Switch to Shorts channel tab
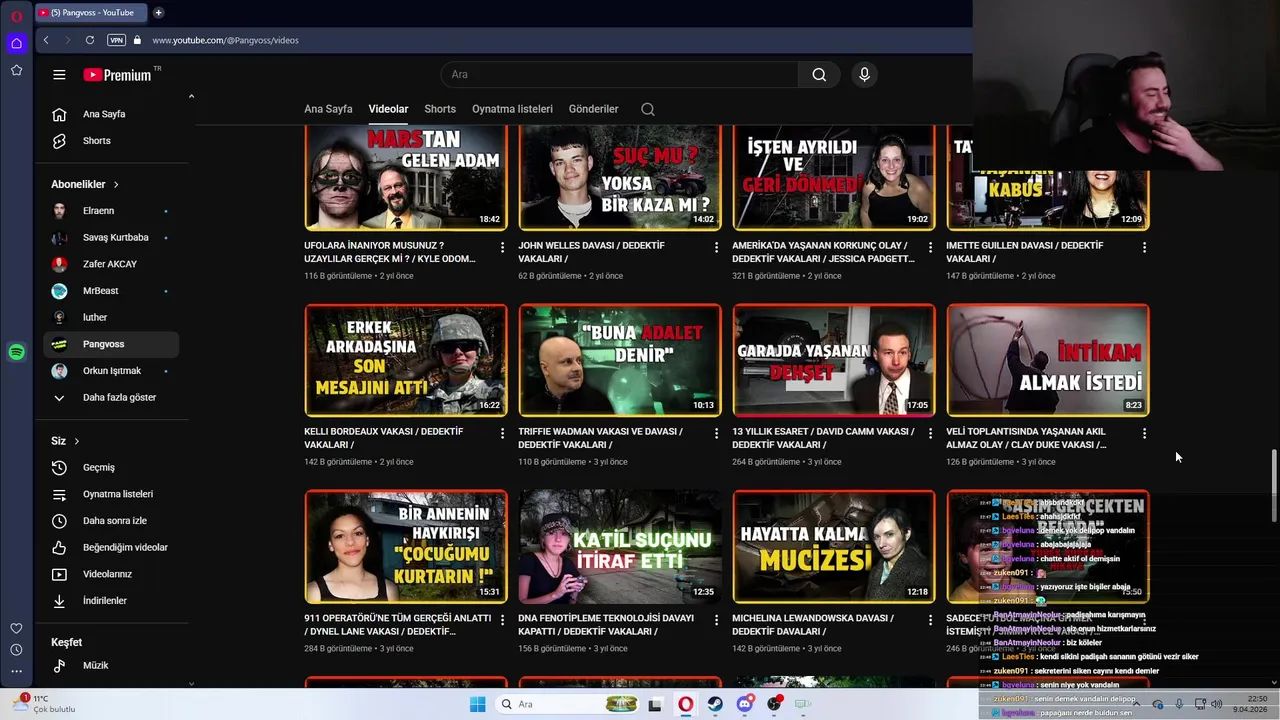The width and height of the screenshot is (1280, 720). 440,109
